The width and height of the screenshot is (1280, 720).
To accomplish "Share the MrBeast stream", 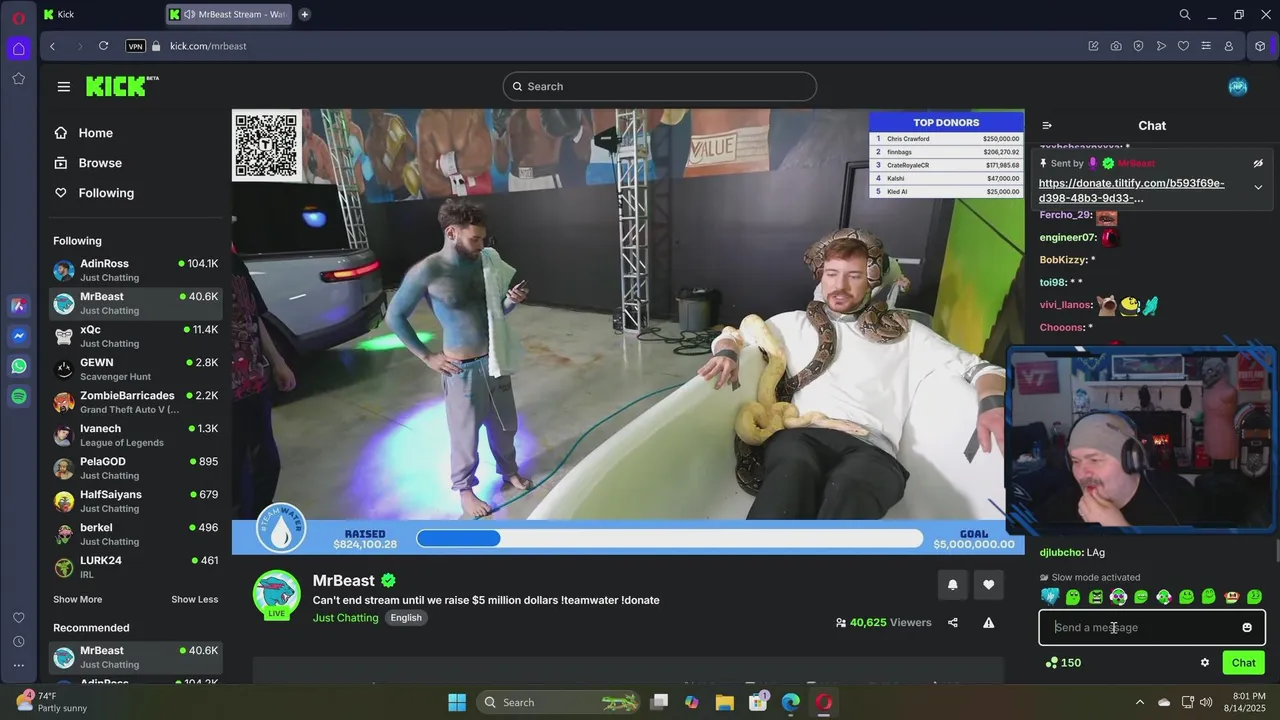I will [953, 622].
